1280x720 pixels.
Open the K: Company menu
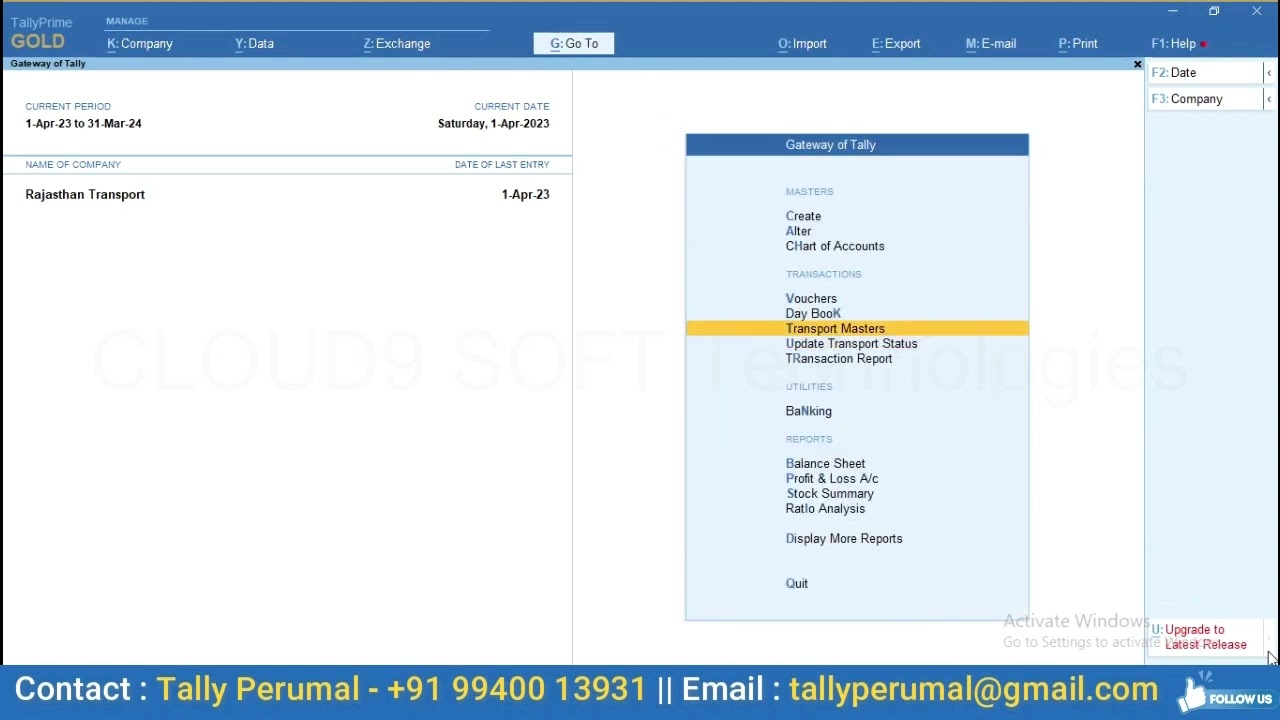click(140, 44)
